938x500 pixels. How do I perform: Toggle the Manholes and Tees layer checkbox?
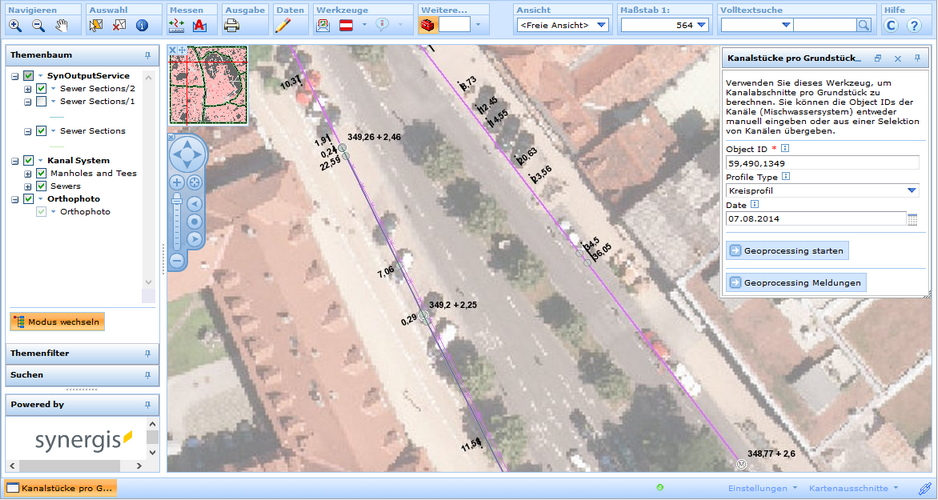[x=41, y=173]
